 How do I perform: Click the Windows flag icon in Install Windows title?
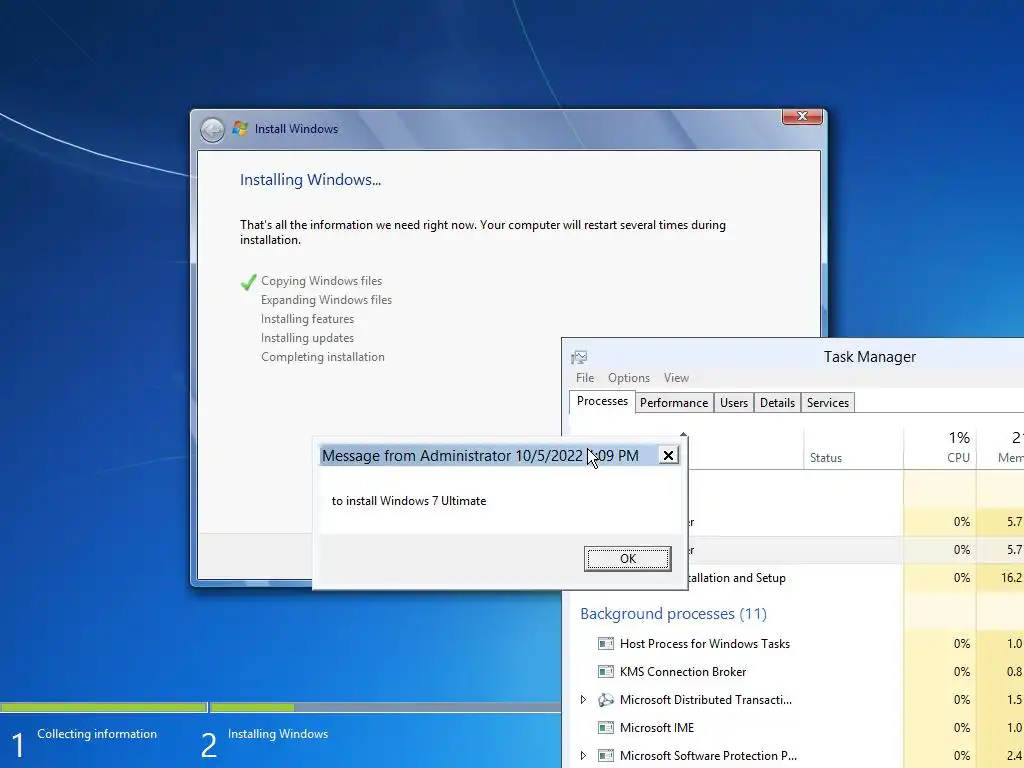pyautogui.click(x=240, y=129)
